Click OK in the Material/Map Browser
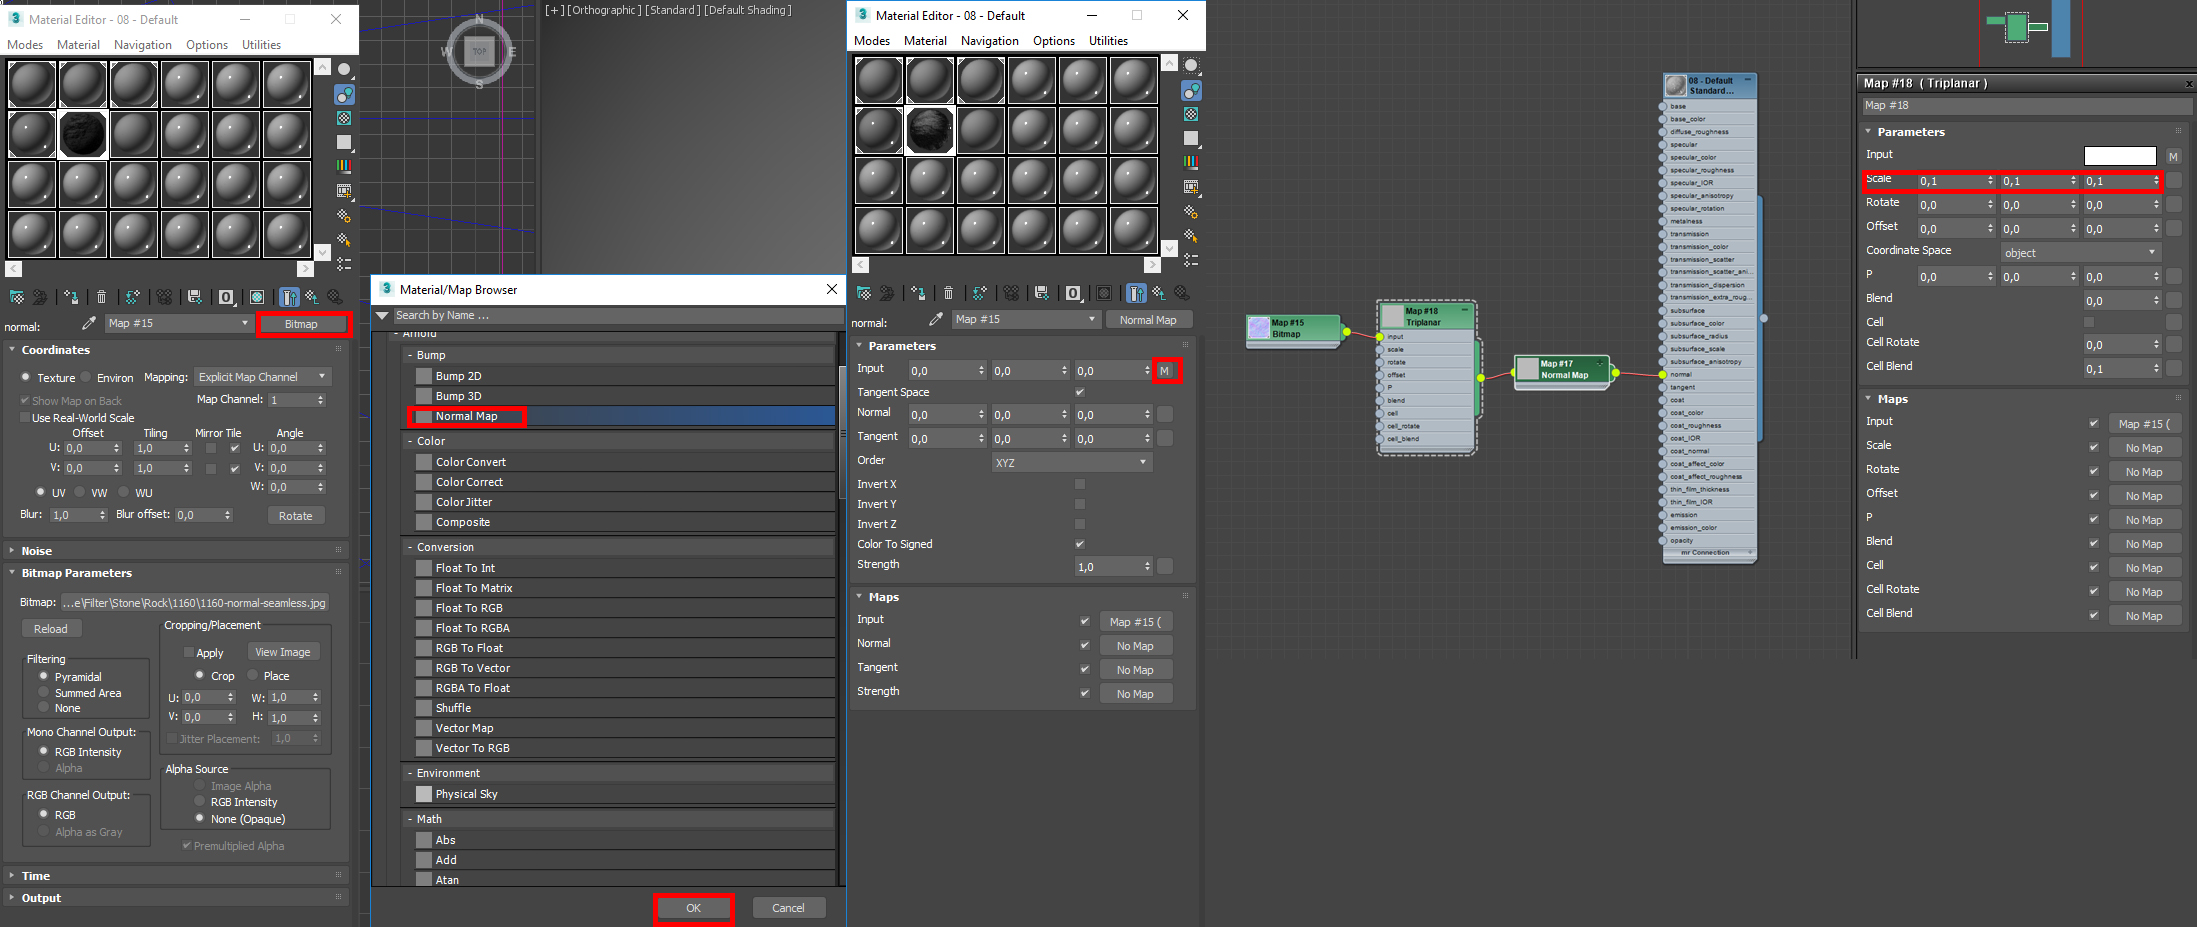The width and height of the screenshot is (2197, 927). click(x=694, y=907)
